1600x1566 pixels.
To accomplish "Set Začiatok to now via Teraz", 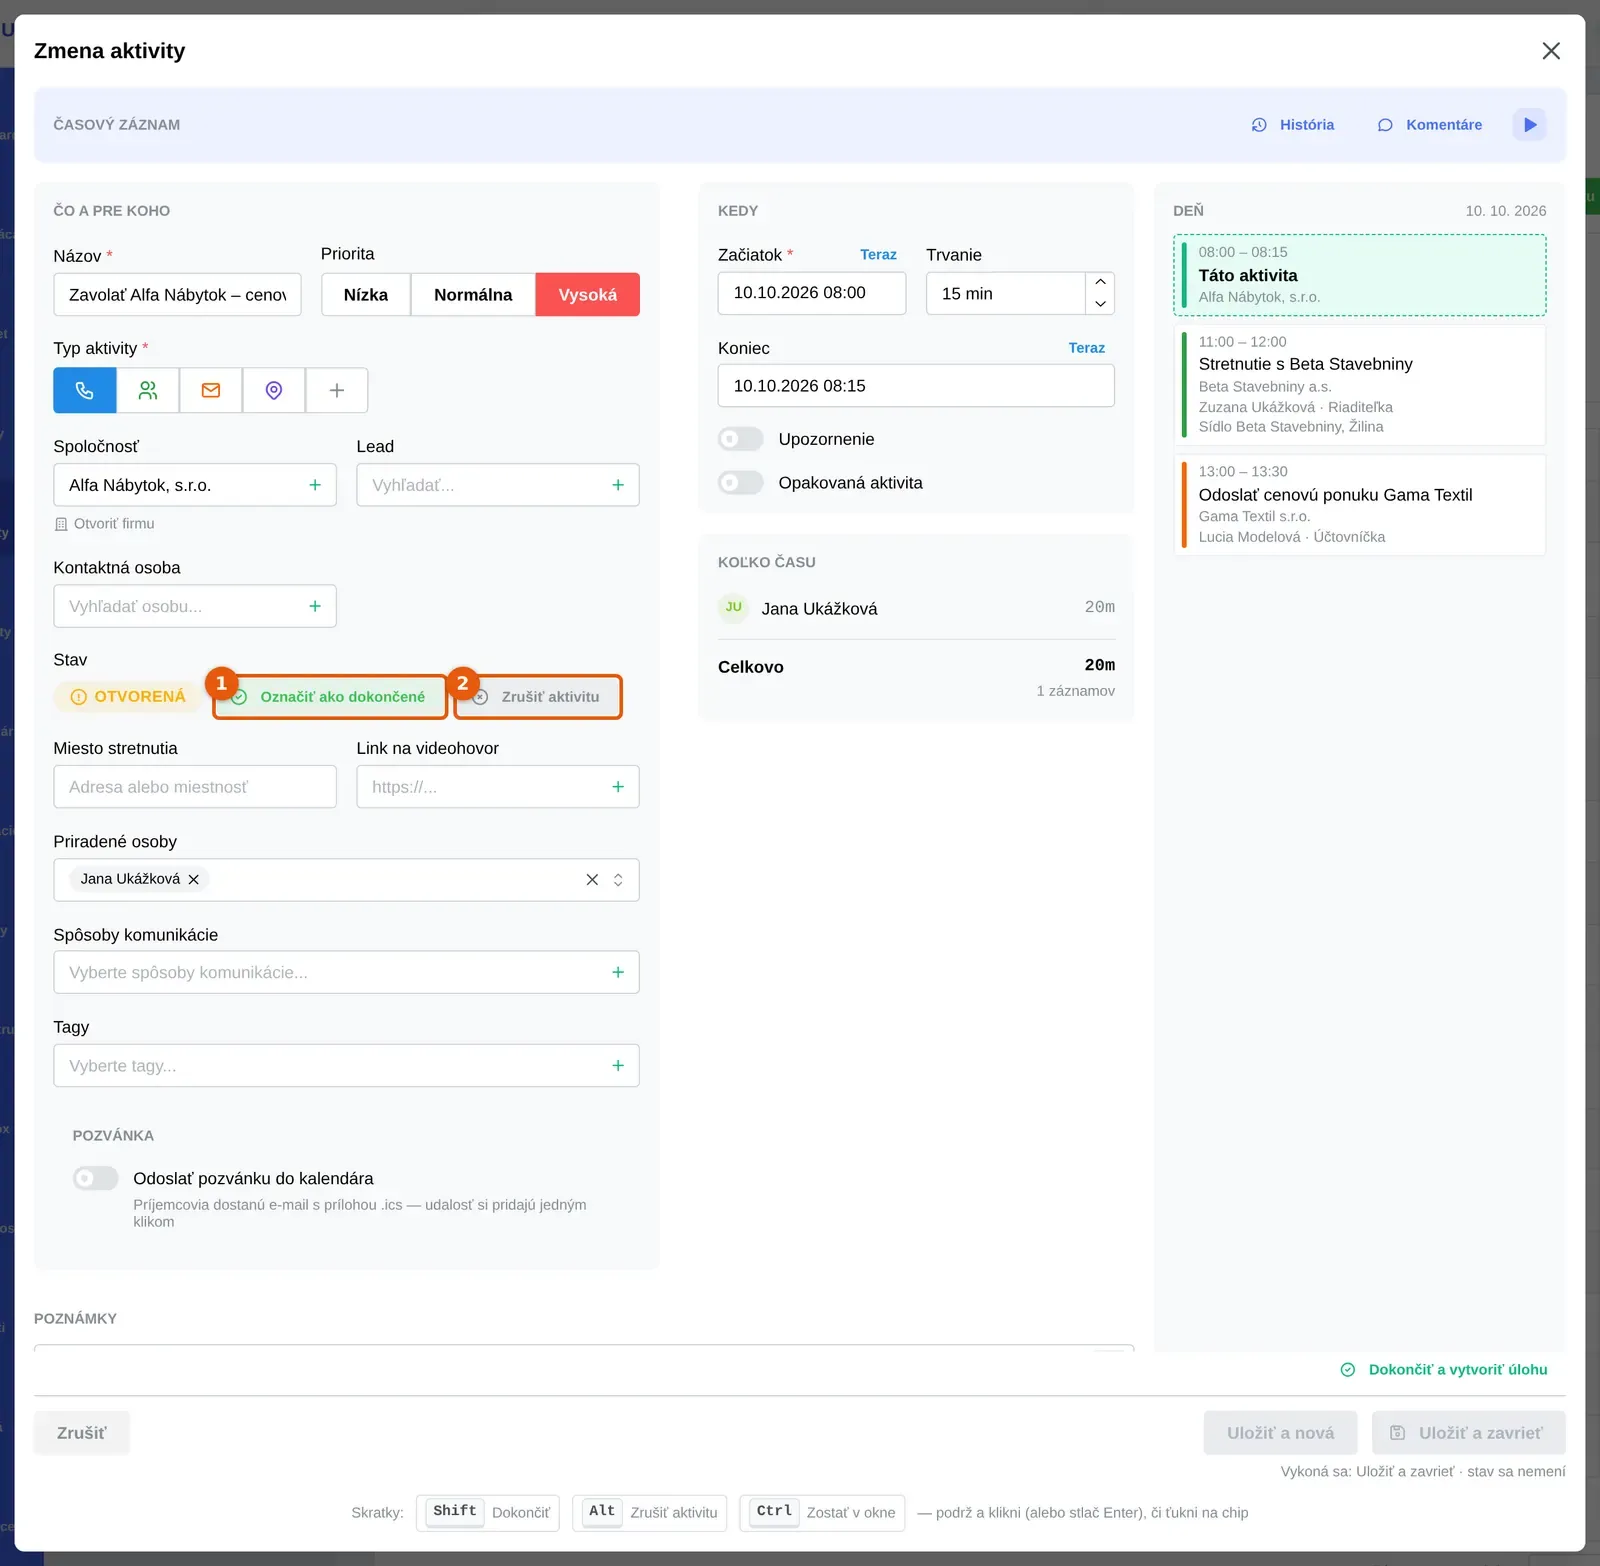I will (x=878, y=255).
